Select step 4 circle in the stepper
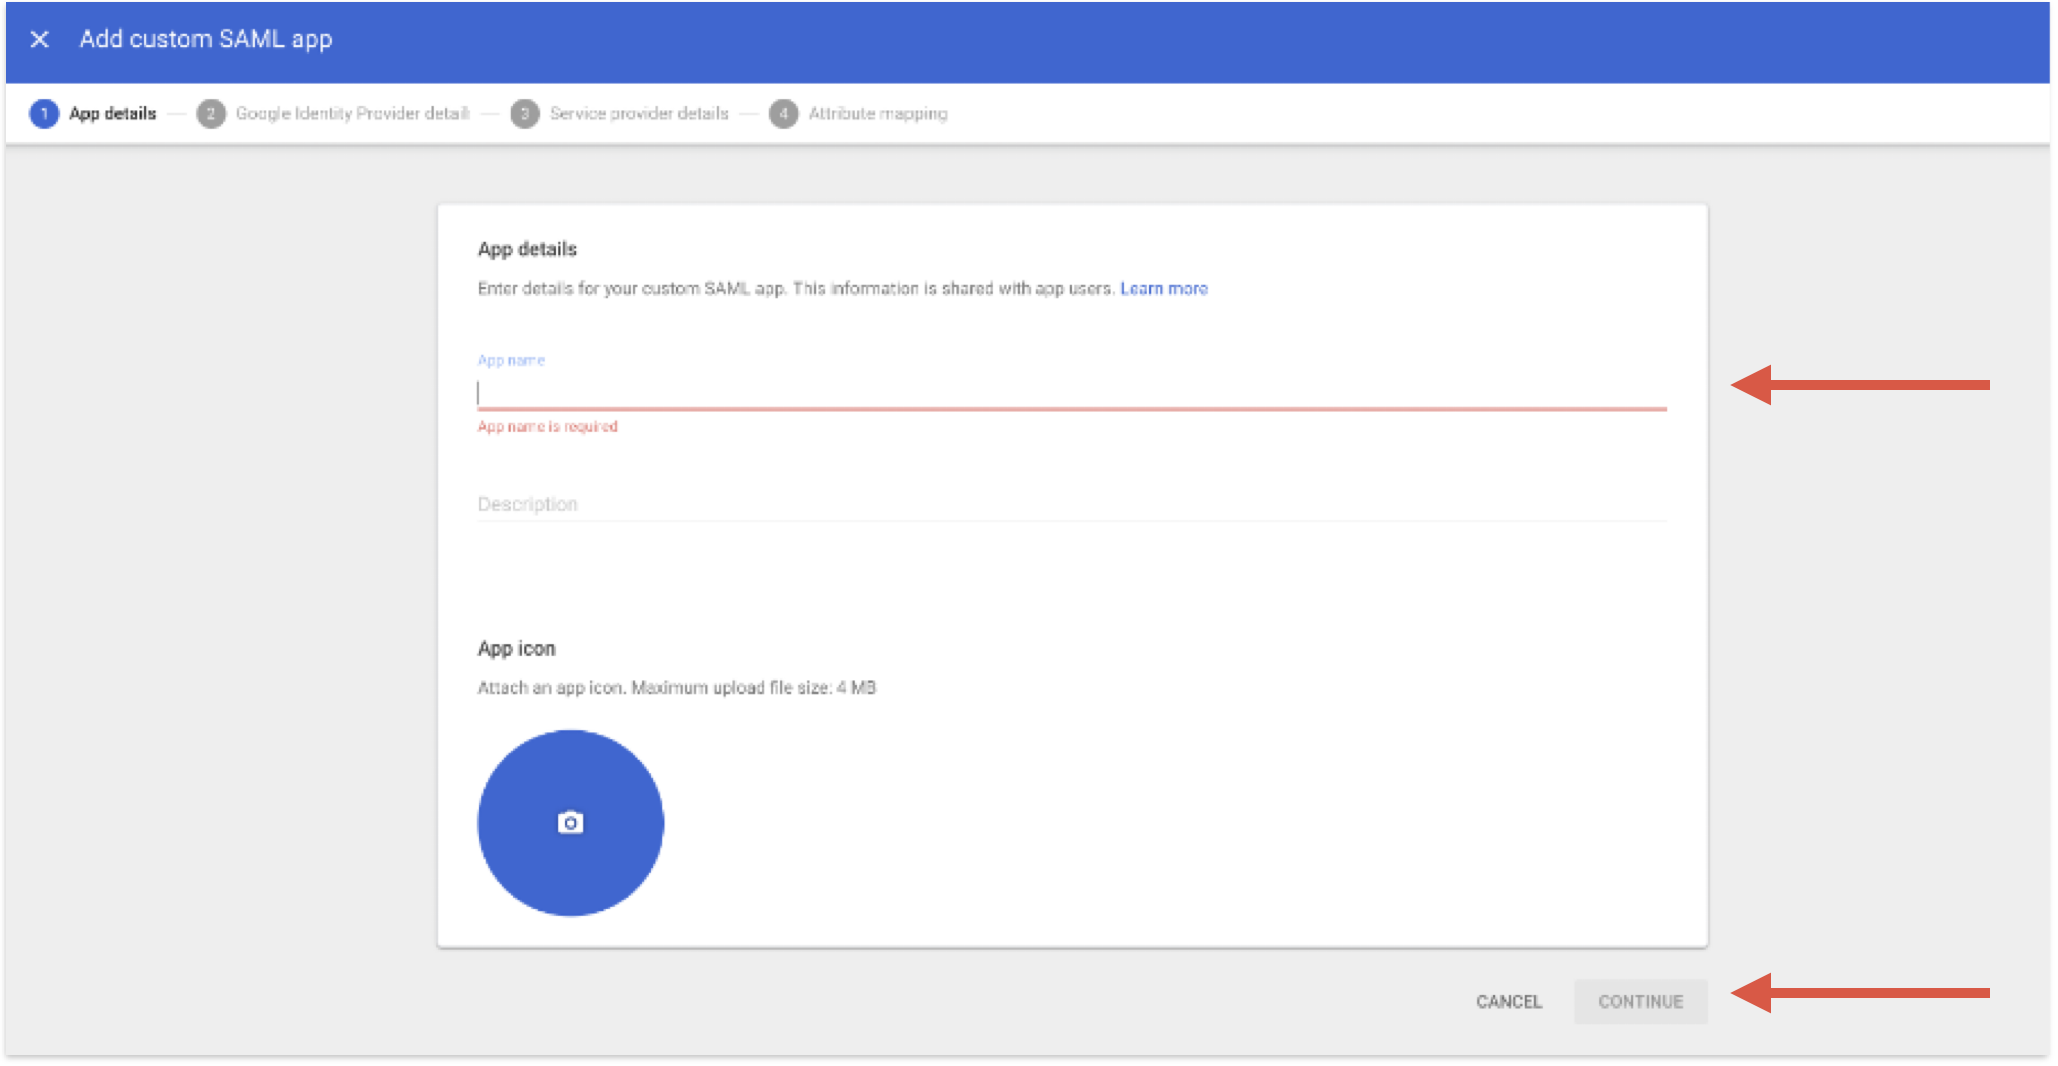This screenshot has height=1066, width=2058. (784, 114)
